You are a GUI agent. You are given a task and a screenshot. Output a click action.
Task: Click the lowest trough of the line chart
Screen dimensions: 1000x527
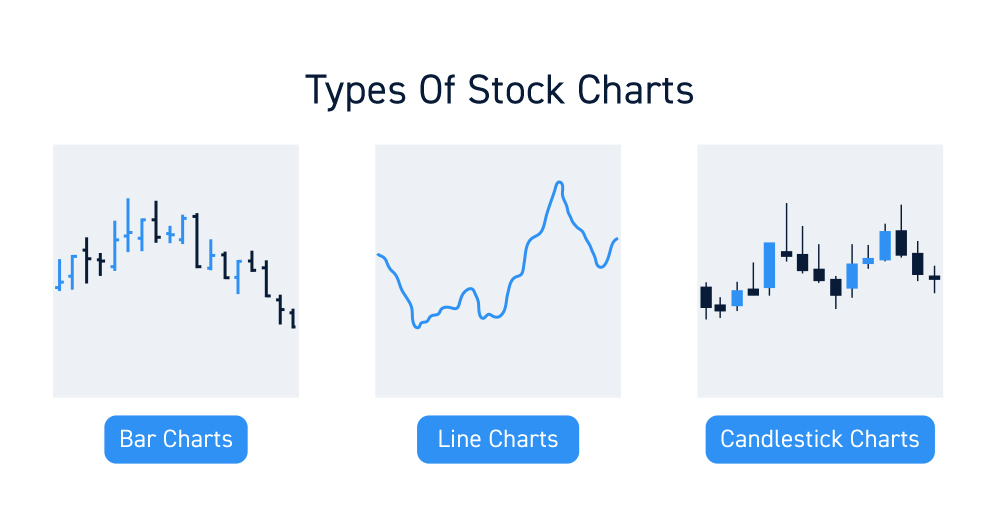click(417, 327)
